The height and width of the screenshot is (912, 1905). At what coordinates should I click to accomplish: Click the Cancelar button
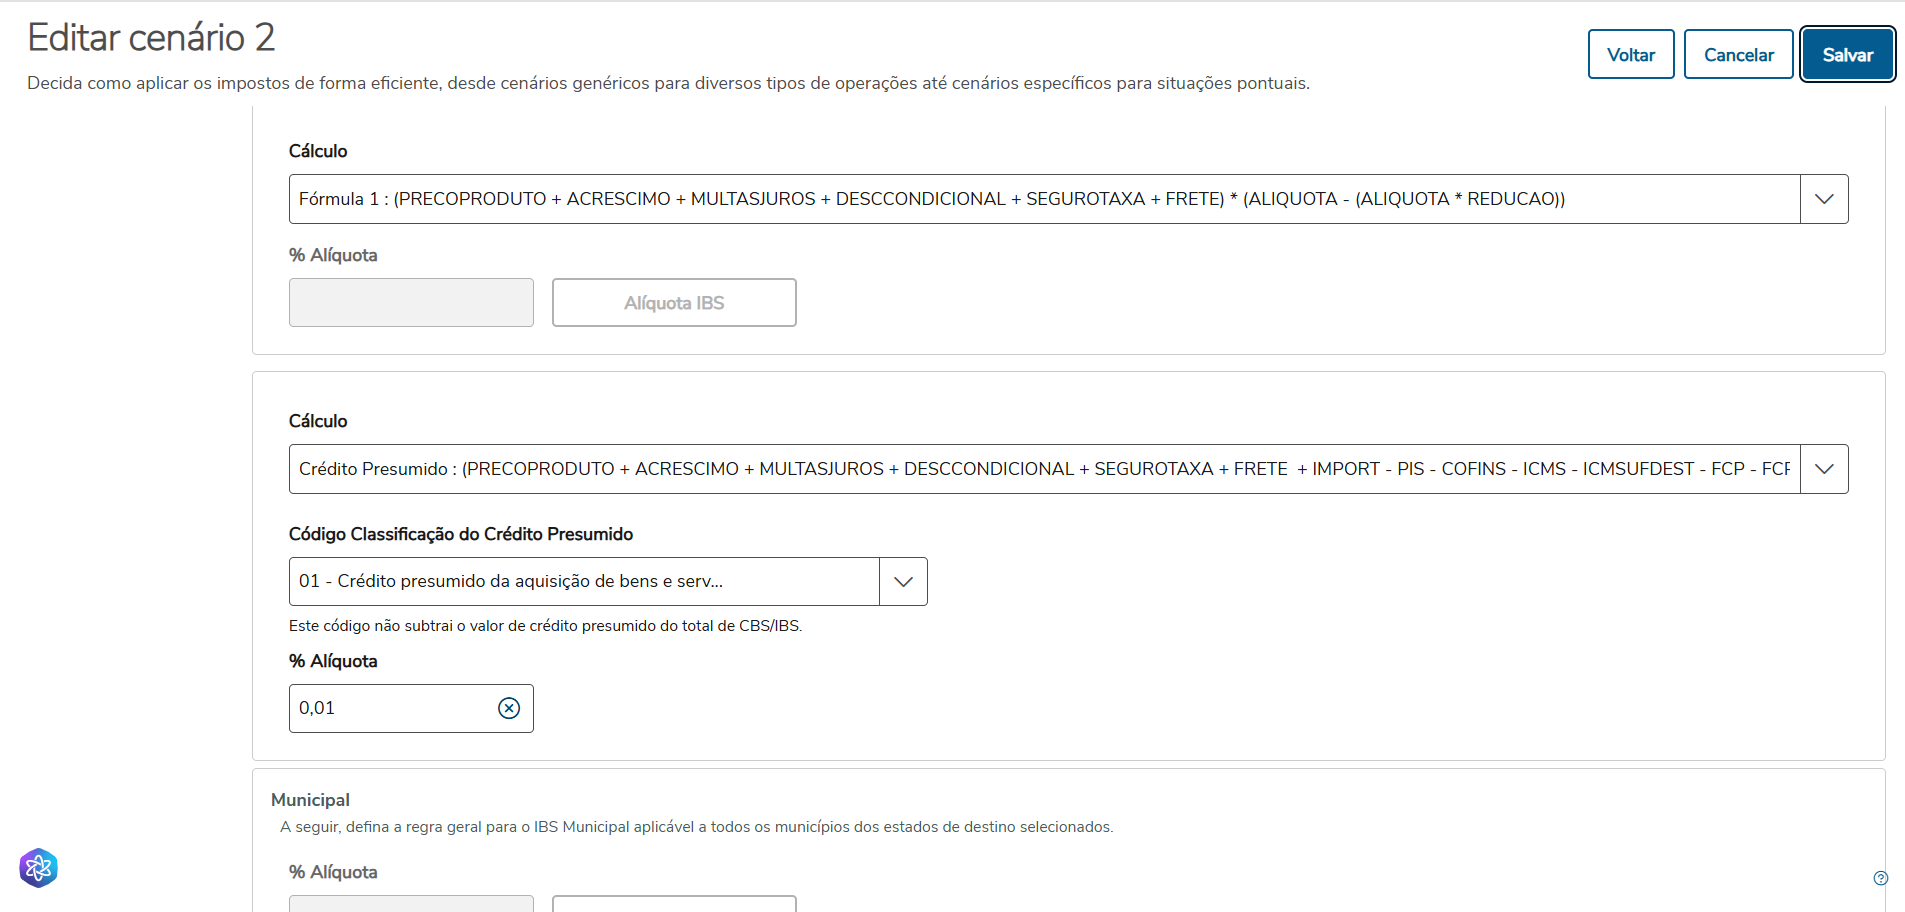(1738, 54)
